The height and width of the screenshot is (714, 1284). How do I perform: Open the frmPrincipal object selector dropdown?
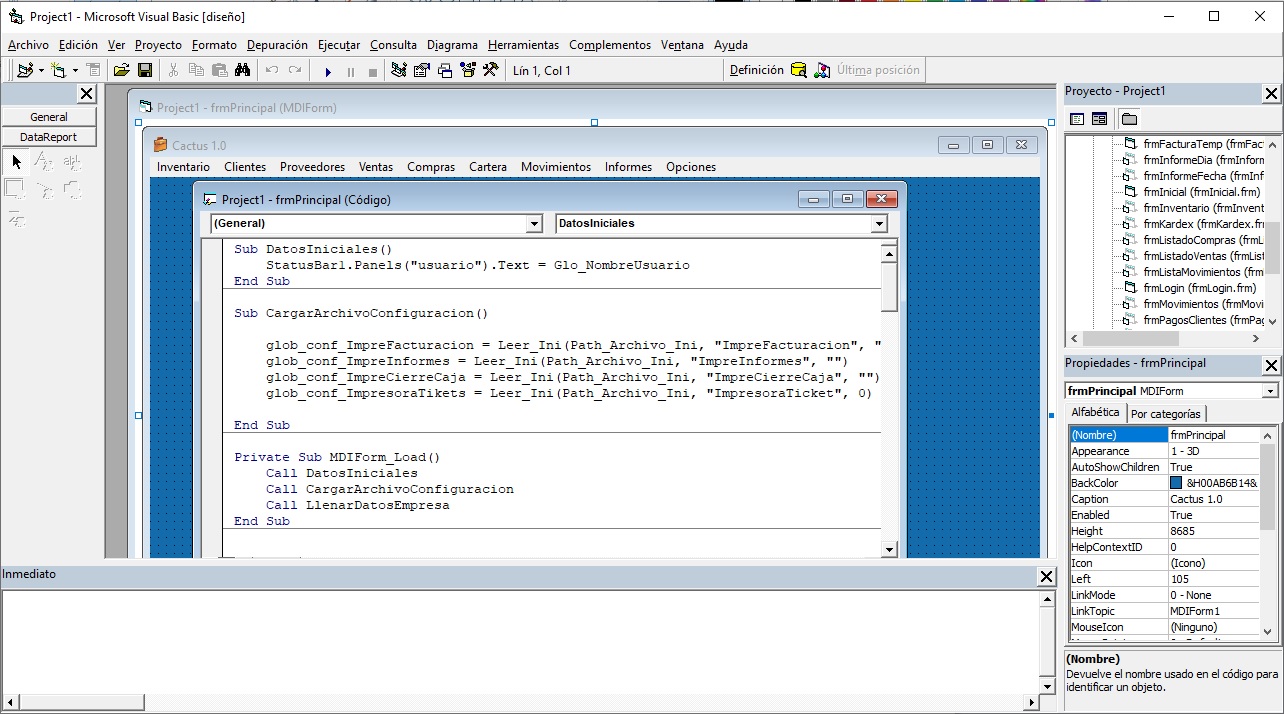pos(1270,391)
